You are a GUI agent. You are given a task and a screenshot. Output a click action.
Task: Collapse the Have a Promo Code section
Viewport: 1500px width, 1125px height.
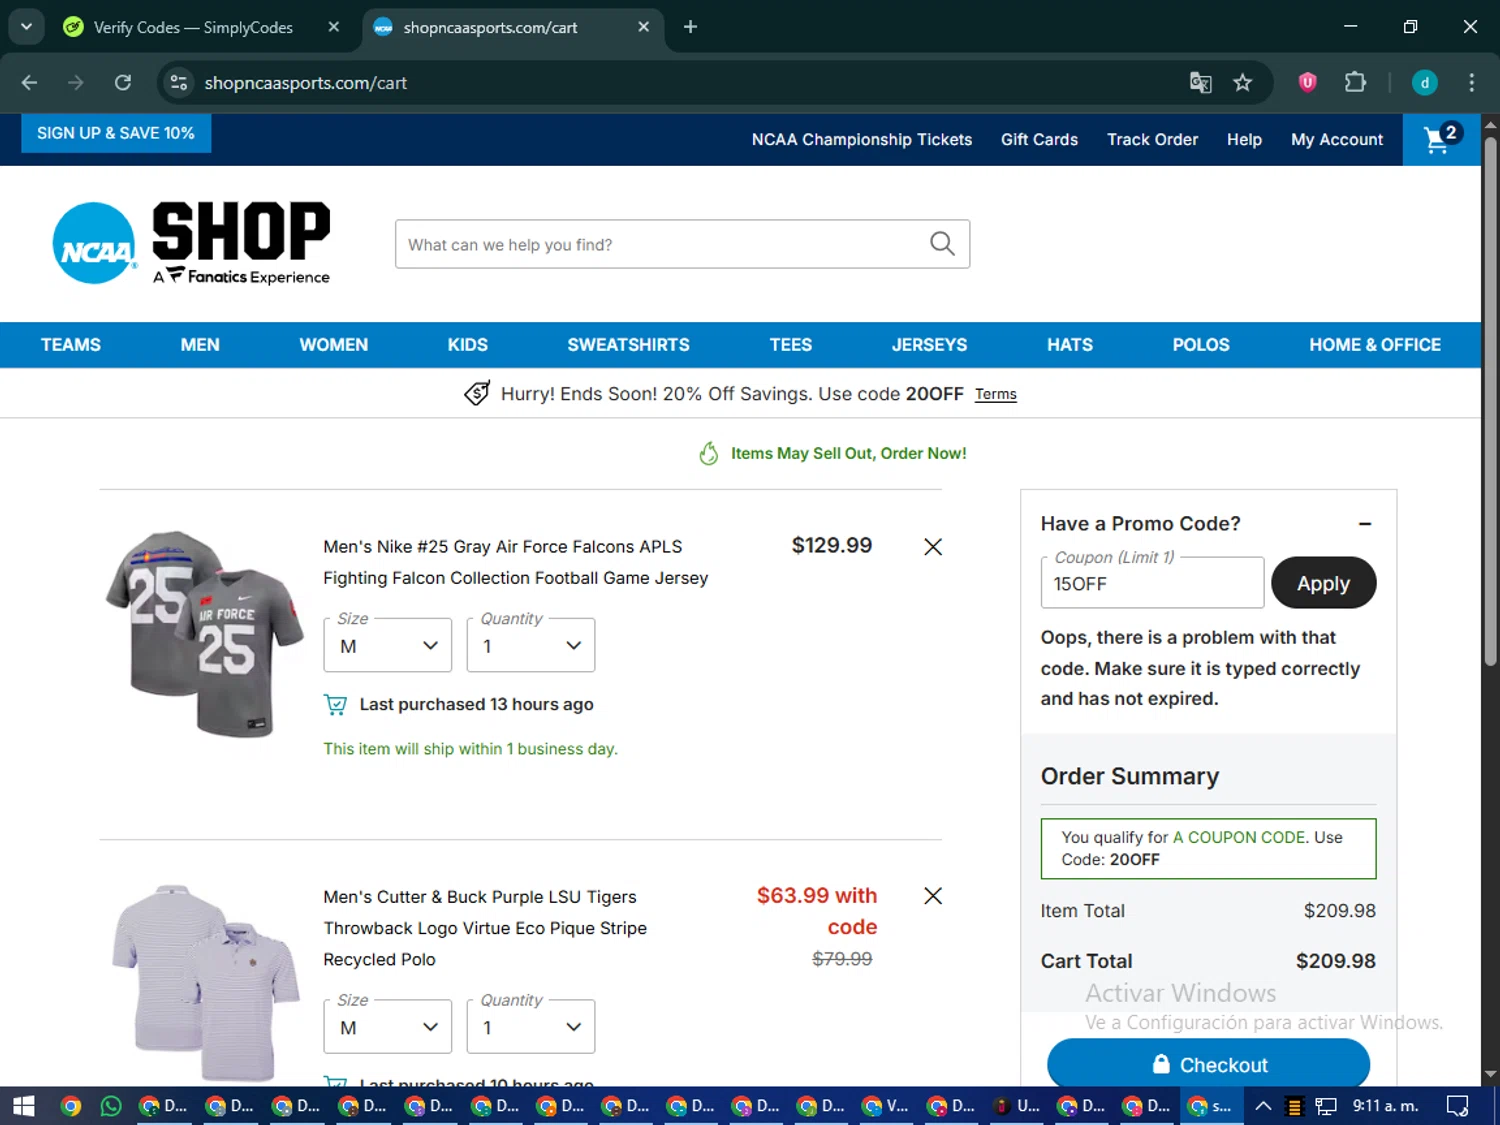[x=1365, y=524]
